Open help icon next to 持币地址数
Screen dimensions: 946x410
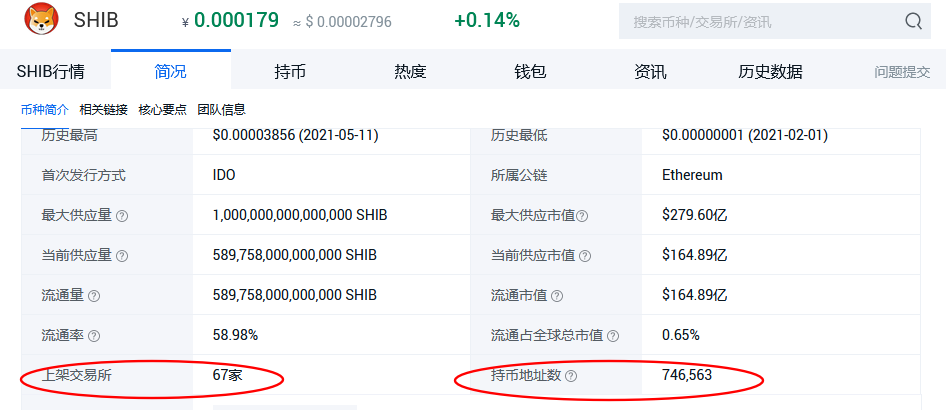point(571,376)
